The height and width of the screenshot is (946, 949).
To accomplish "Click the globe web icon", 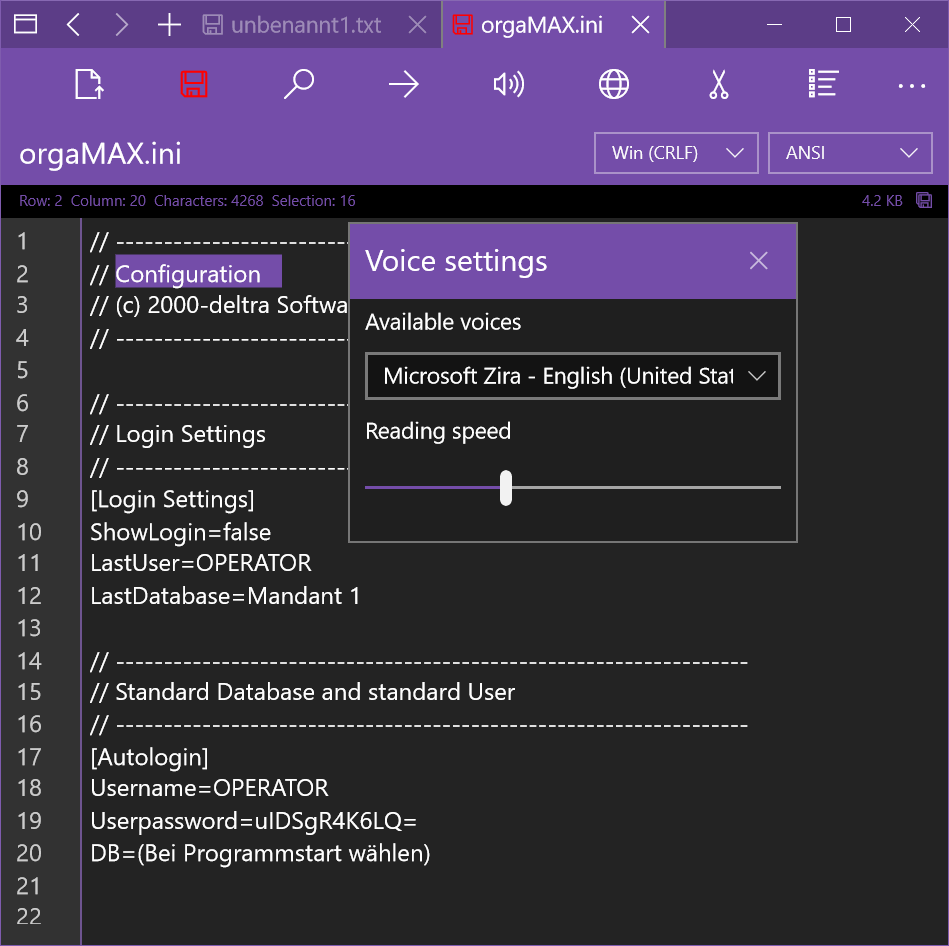I will pyautogui.click(x=614, y=84).
